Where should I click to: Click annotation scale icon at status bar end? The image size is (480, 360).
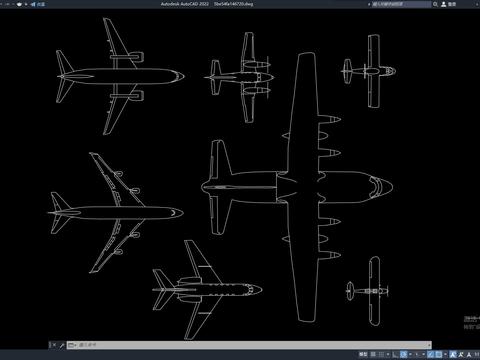point(469,354)
